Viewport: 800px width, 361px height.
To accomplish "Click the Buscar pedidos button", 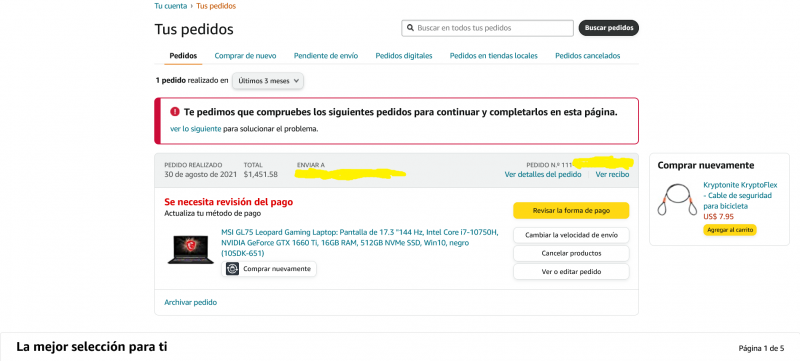I will click(x=609, y=28).
